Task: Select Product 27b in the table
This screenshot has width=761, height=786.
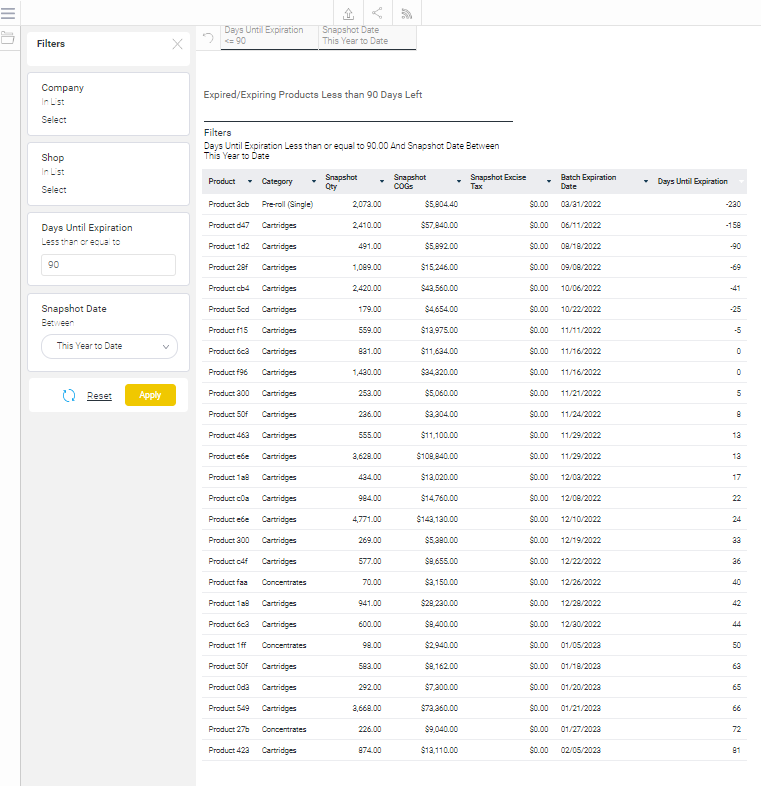Action: pos(229,730)
